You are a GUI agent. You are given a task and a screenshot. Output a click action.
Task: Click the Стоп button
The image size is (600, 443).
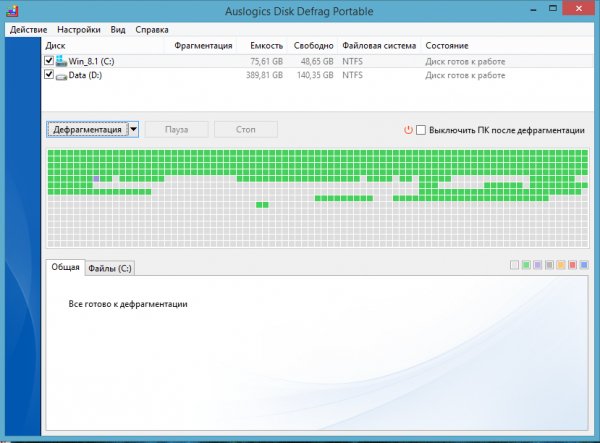click(x=246, y=129)
